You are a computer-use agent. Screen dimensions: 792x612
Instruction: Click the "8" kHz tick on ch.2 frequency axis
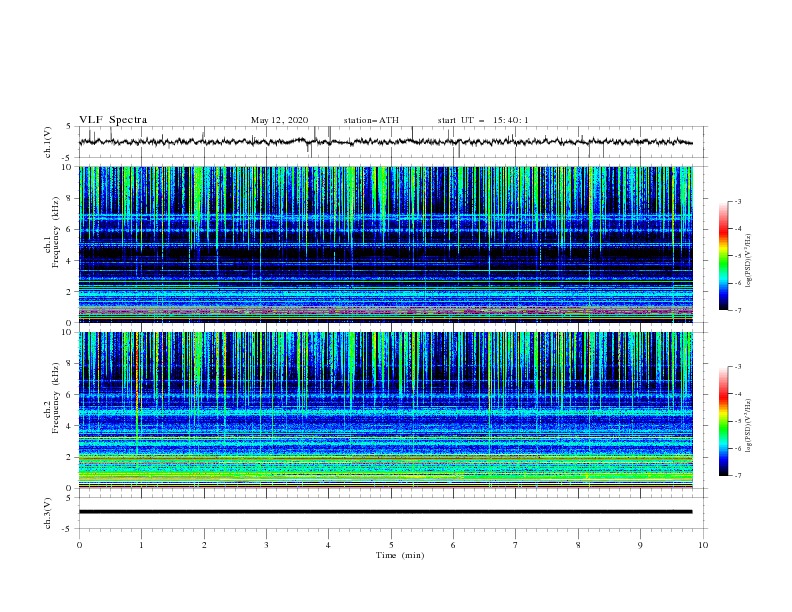(71, 364)
